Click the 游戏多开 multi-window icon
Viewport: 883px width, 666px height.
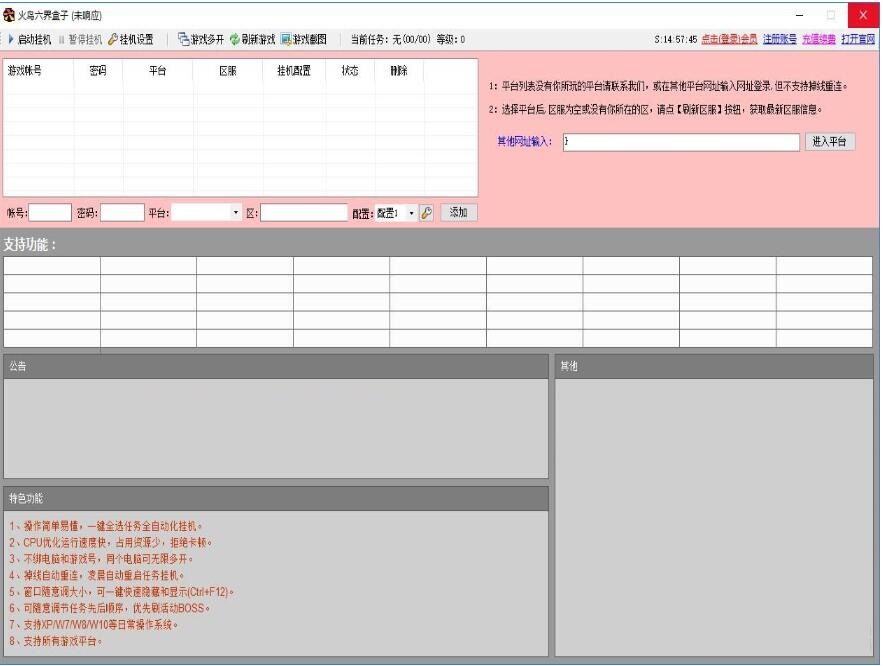184,39
